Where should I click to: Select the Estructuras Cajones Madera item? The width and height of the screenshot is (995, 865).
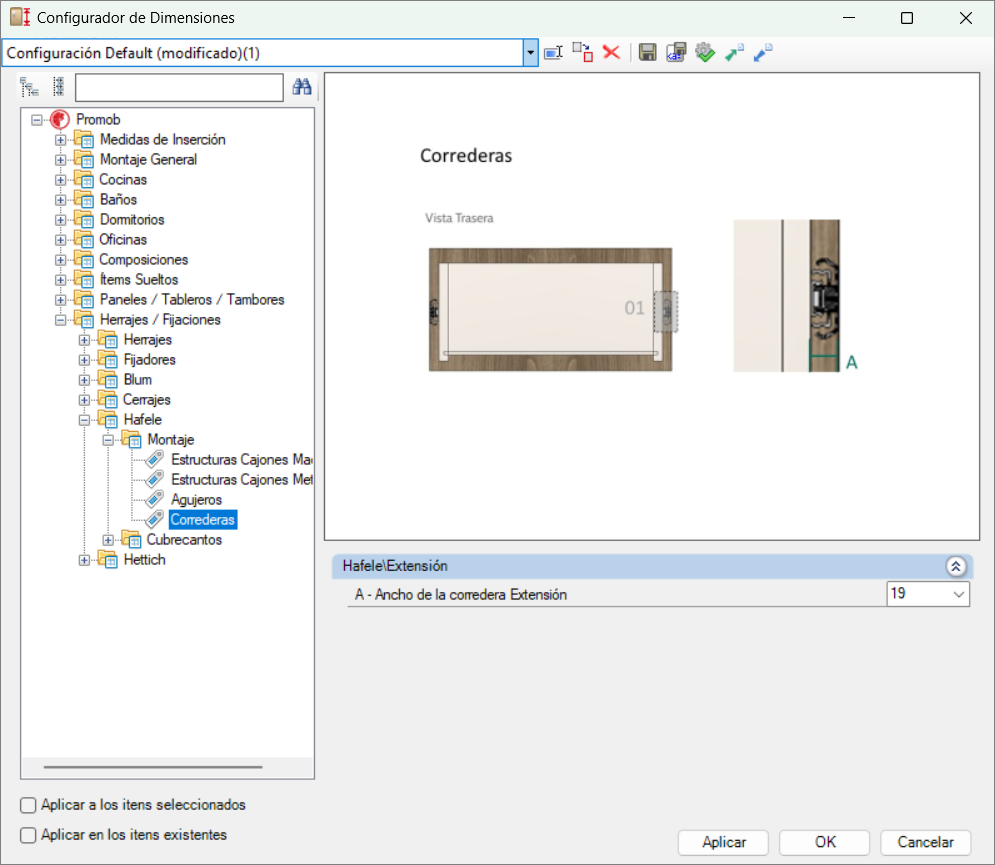[241, 459]
